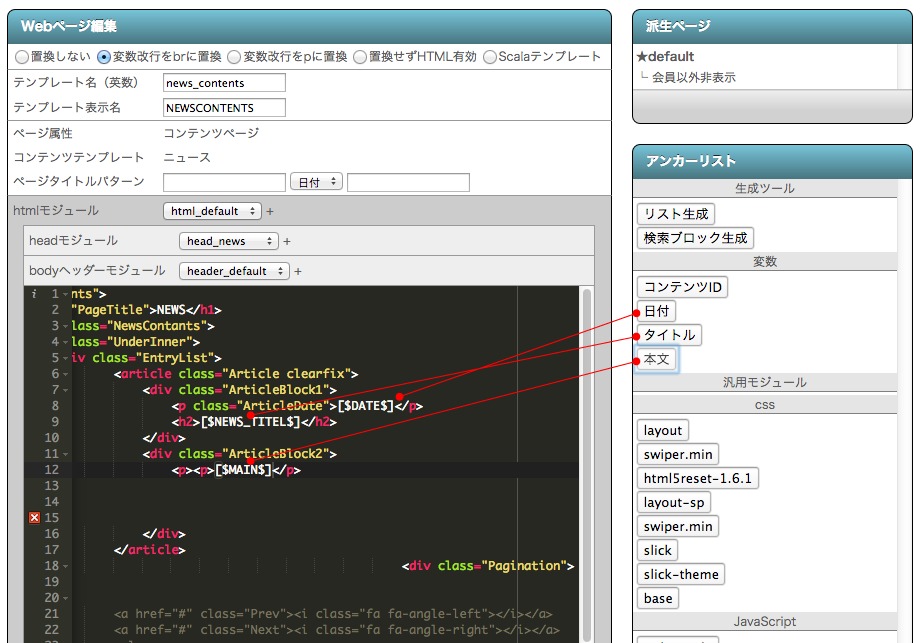Open the 日付 title pattern dropdown
The width and height of the screenshot is (921, 643).
317,182
